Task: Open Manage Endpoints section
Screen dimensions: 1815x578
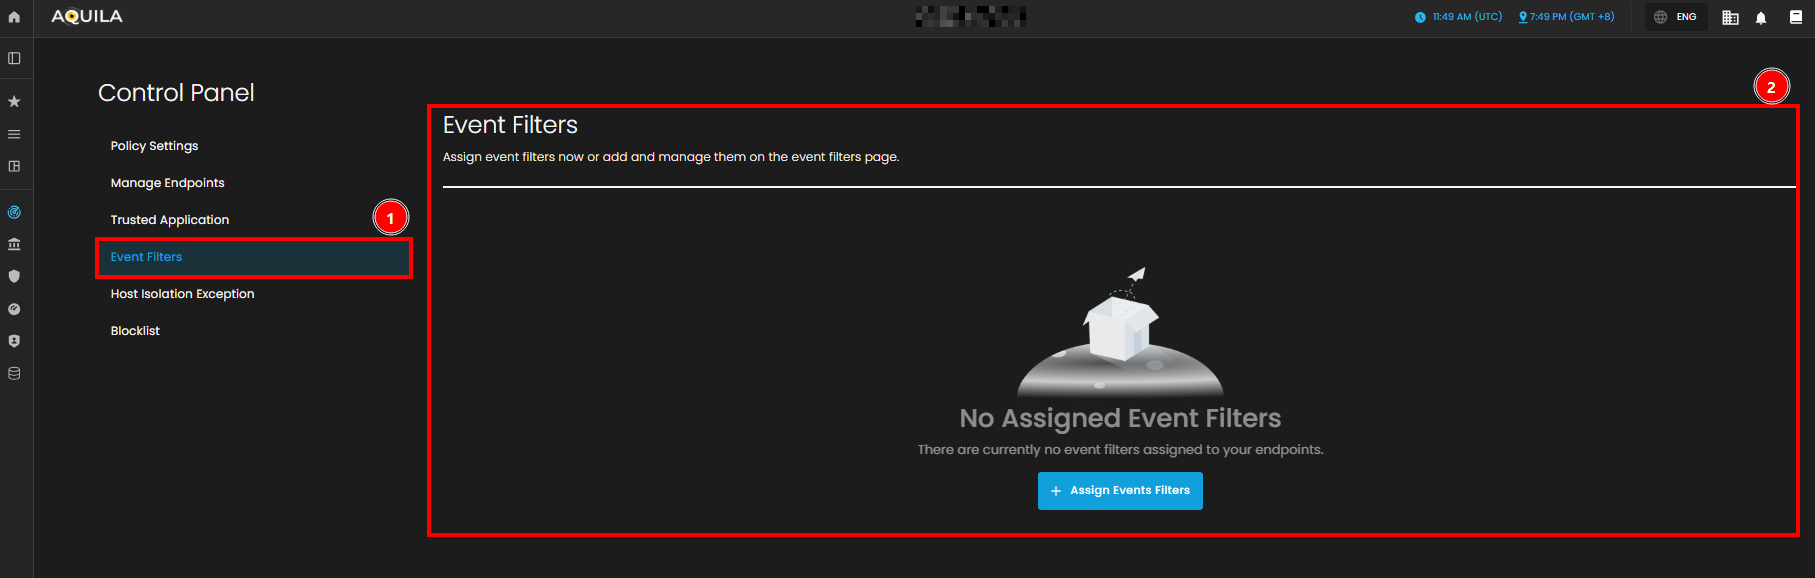Action: (167, 183)
